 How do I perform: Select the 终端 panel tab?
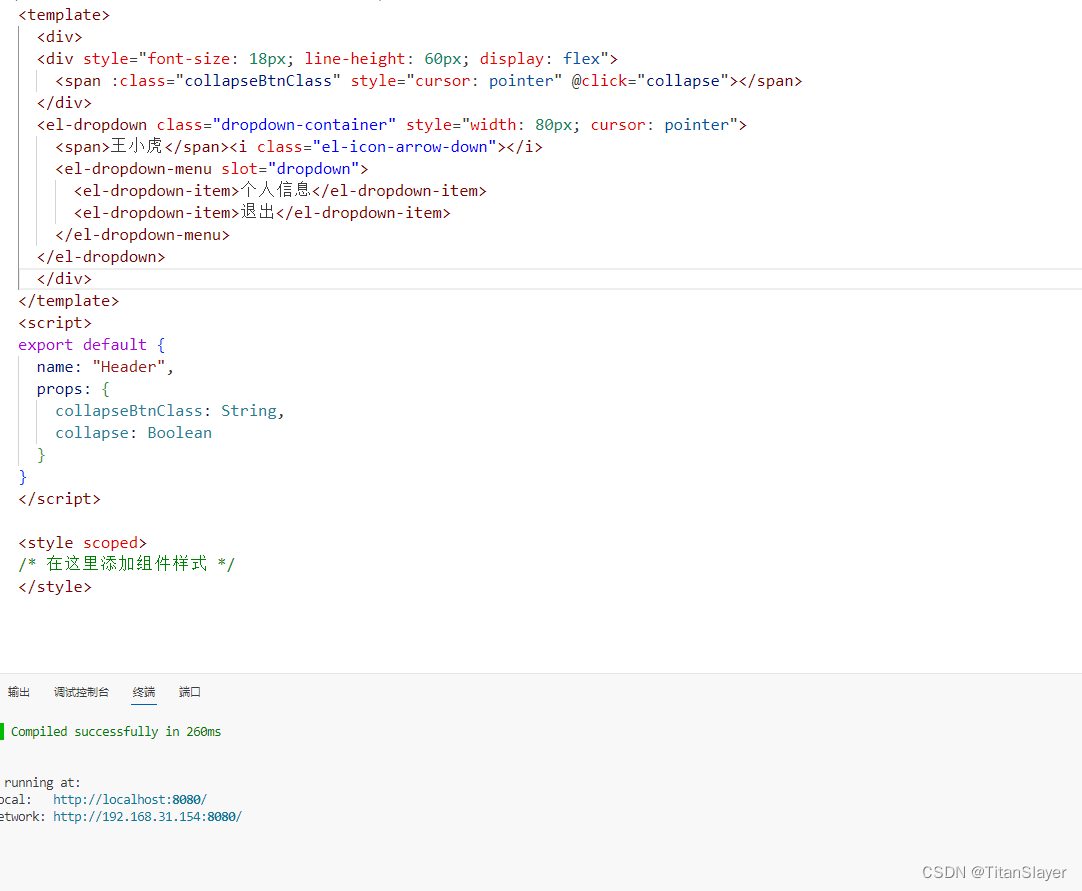coord(144,692)
